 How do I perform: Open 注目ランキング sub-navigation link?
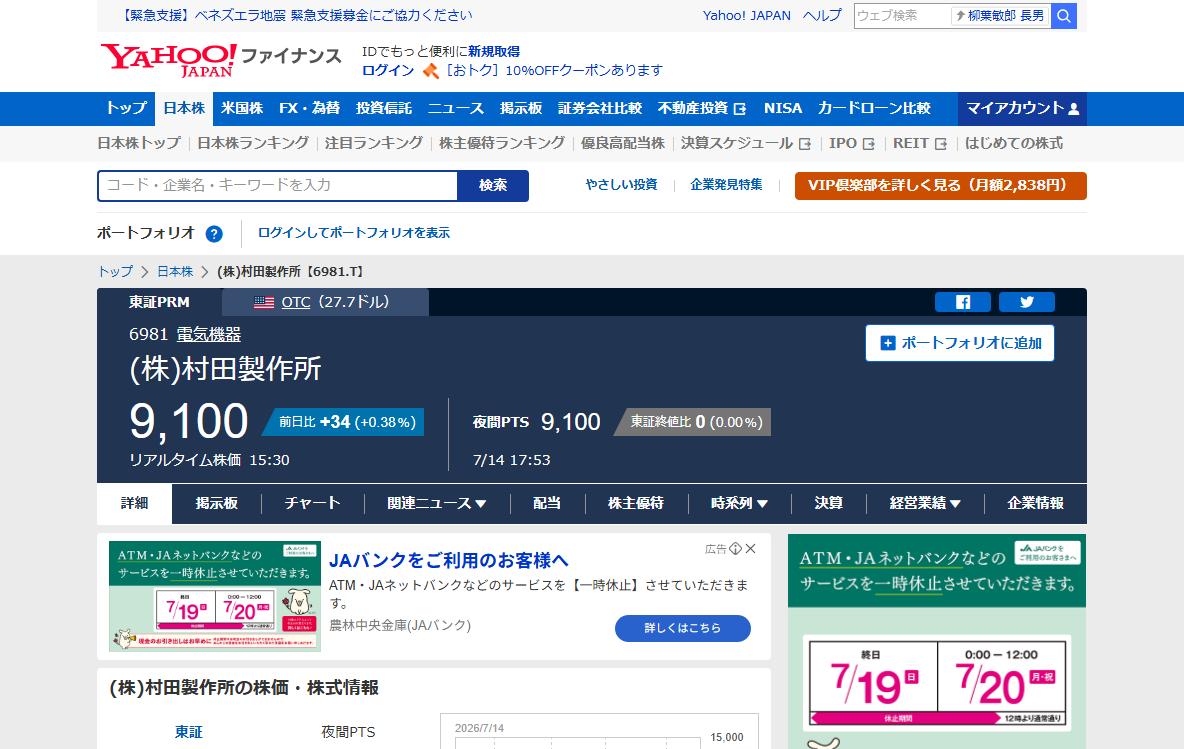[x=374, y=143]
